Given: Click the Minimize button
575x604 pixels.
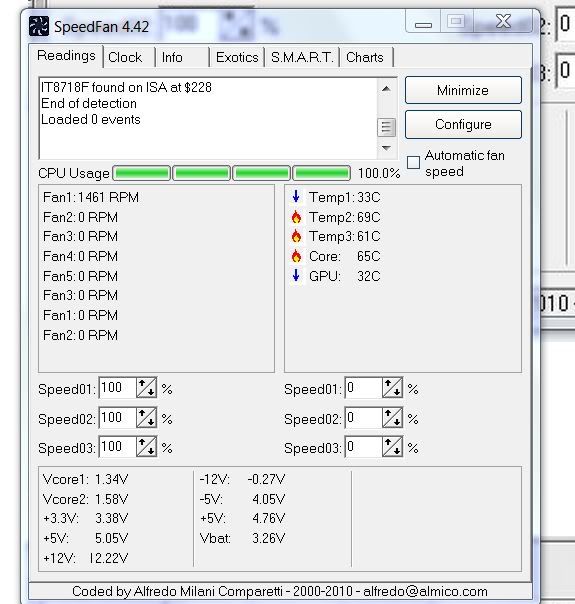Looking at the screenshot, I should (463, 90).
